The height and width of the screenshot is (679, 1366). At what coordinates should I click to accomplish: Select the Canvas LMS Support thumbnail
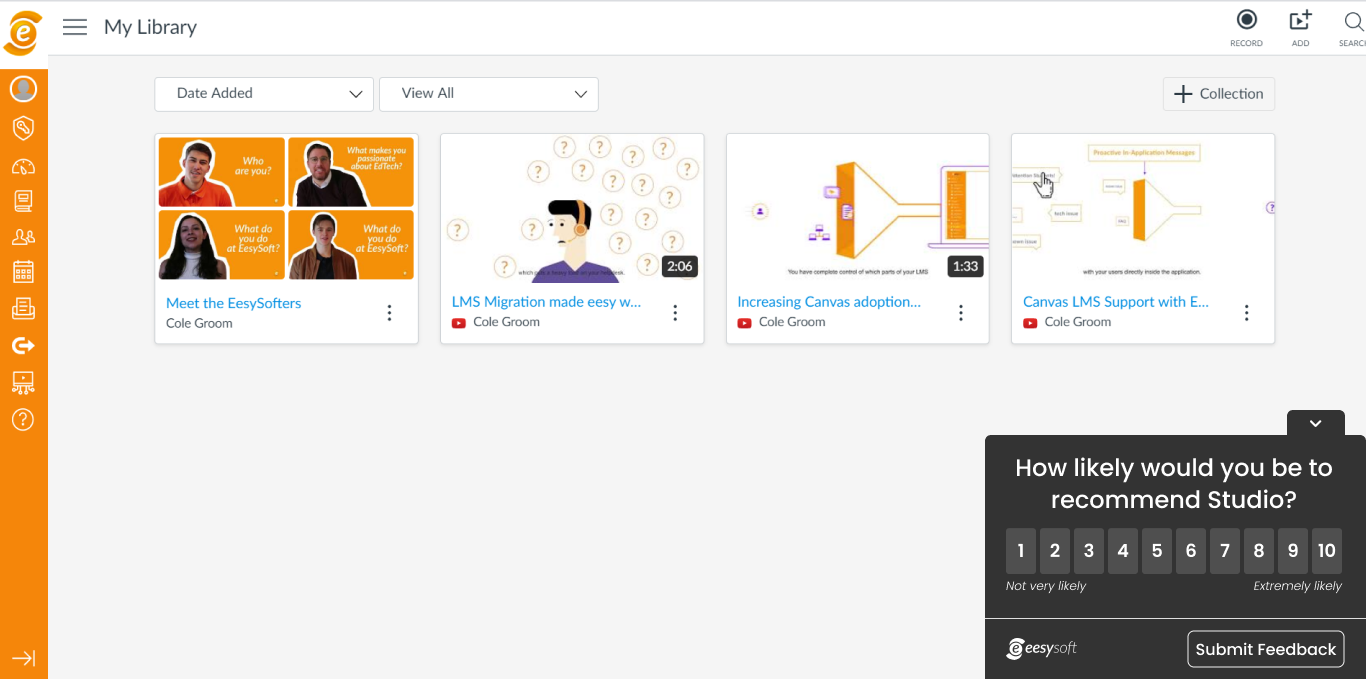1143,208
